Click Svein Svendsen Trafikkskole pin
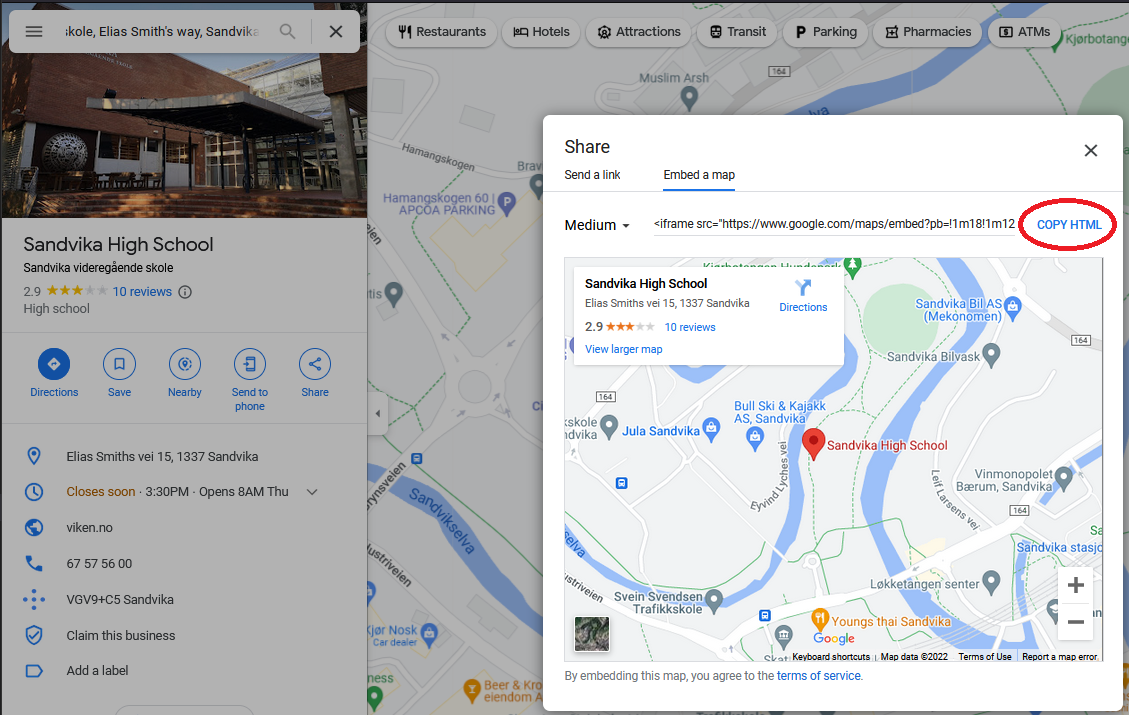The image size is (1129, 715). [x=714, y=599]
